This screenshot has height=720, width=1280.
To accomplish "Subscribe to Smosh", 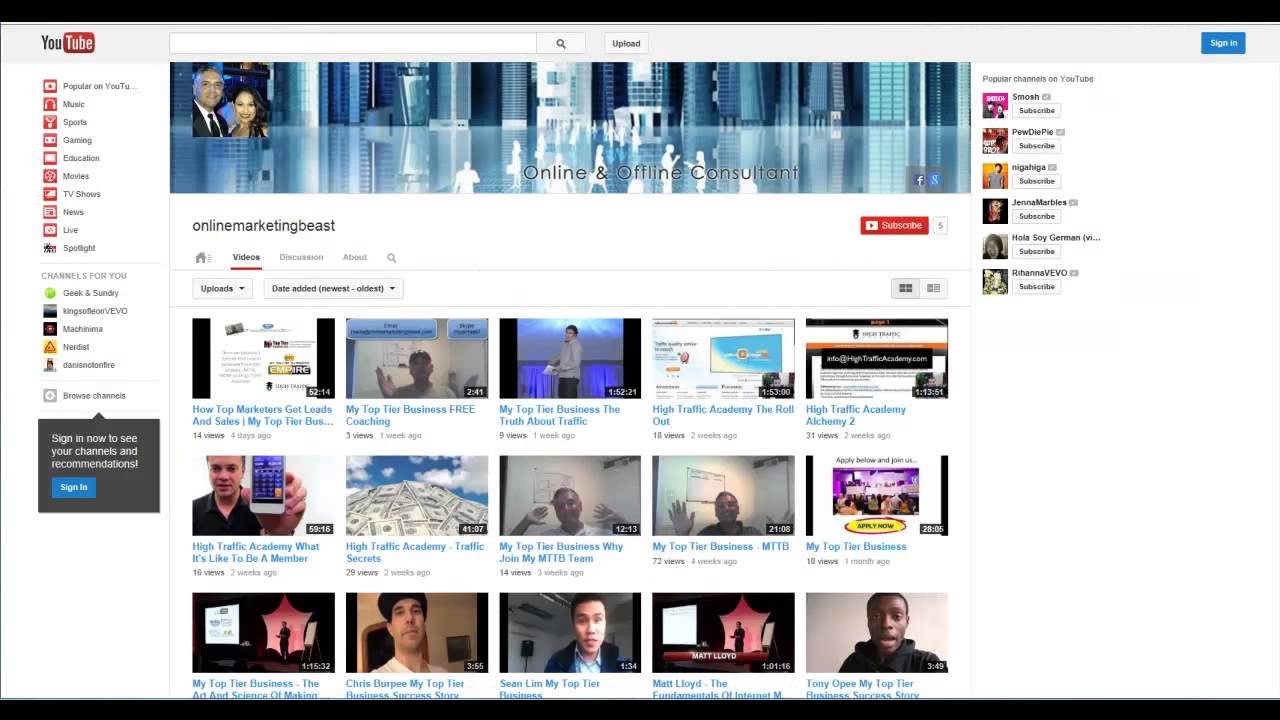I will coord(1037,111).
